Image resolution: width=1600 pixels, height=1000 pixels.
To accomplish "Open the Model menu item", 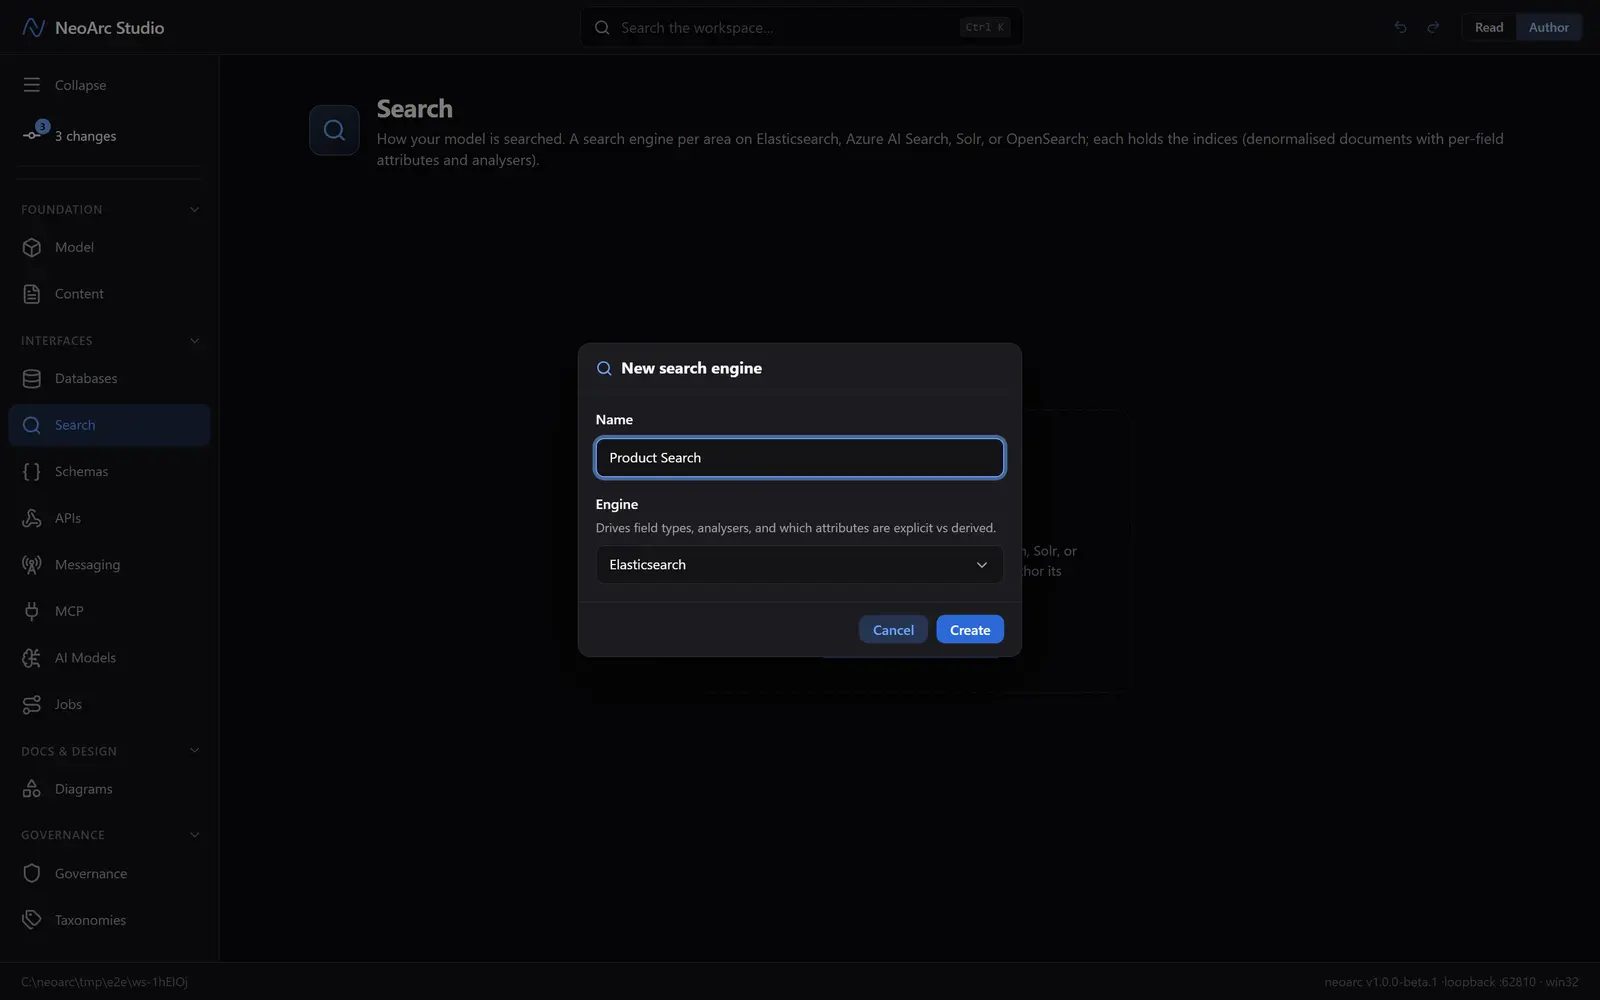I will tap(109, 247).
